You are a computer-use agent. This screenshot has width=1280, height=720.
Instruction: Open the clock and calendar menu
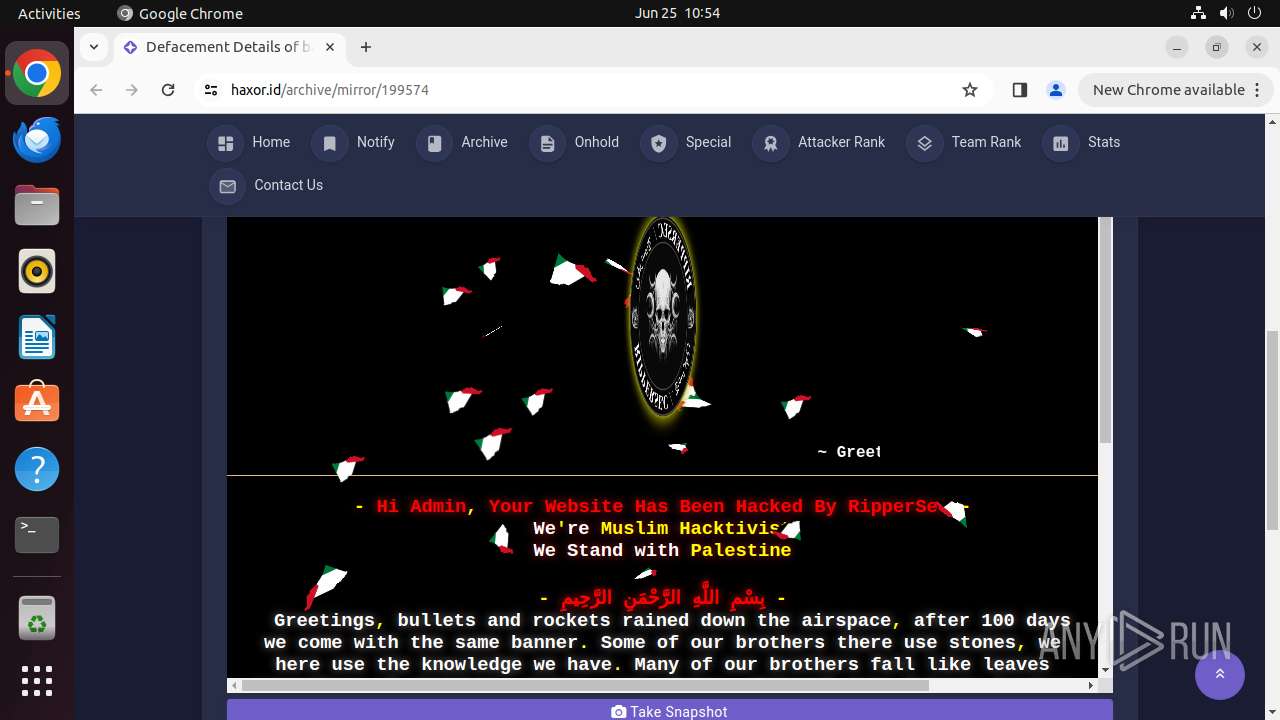(x=677, y=13)
